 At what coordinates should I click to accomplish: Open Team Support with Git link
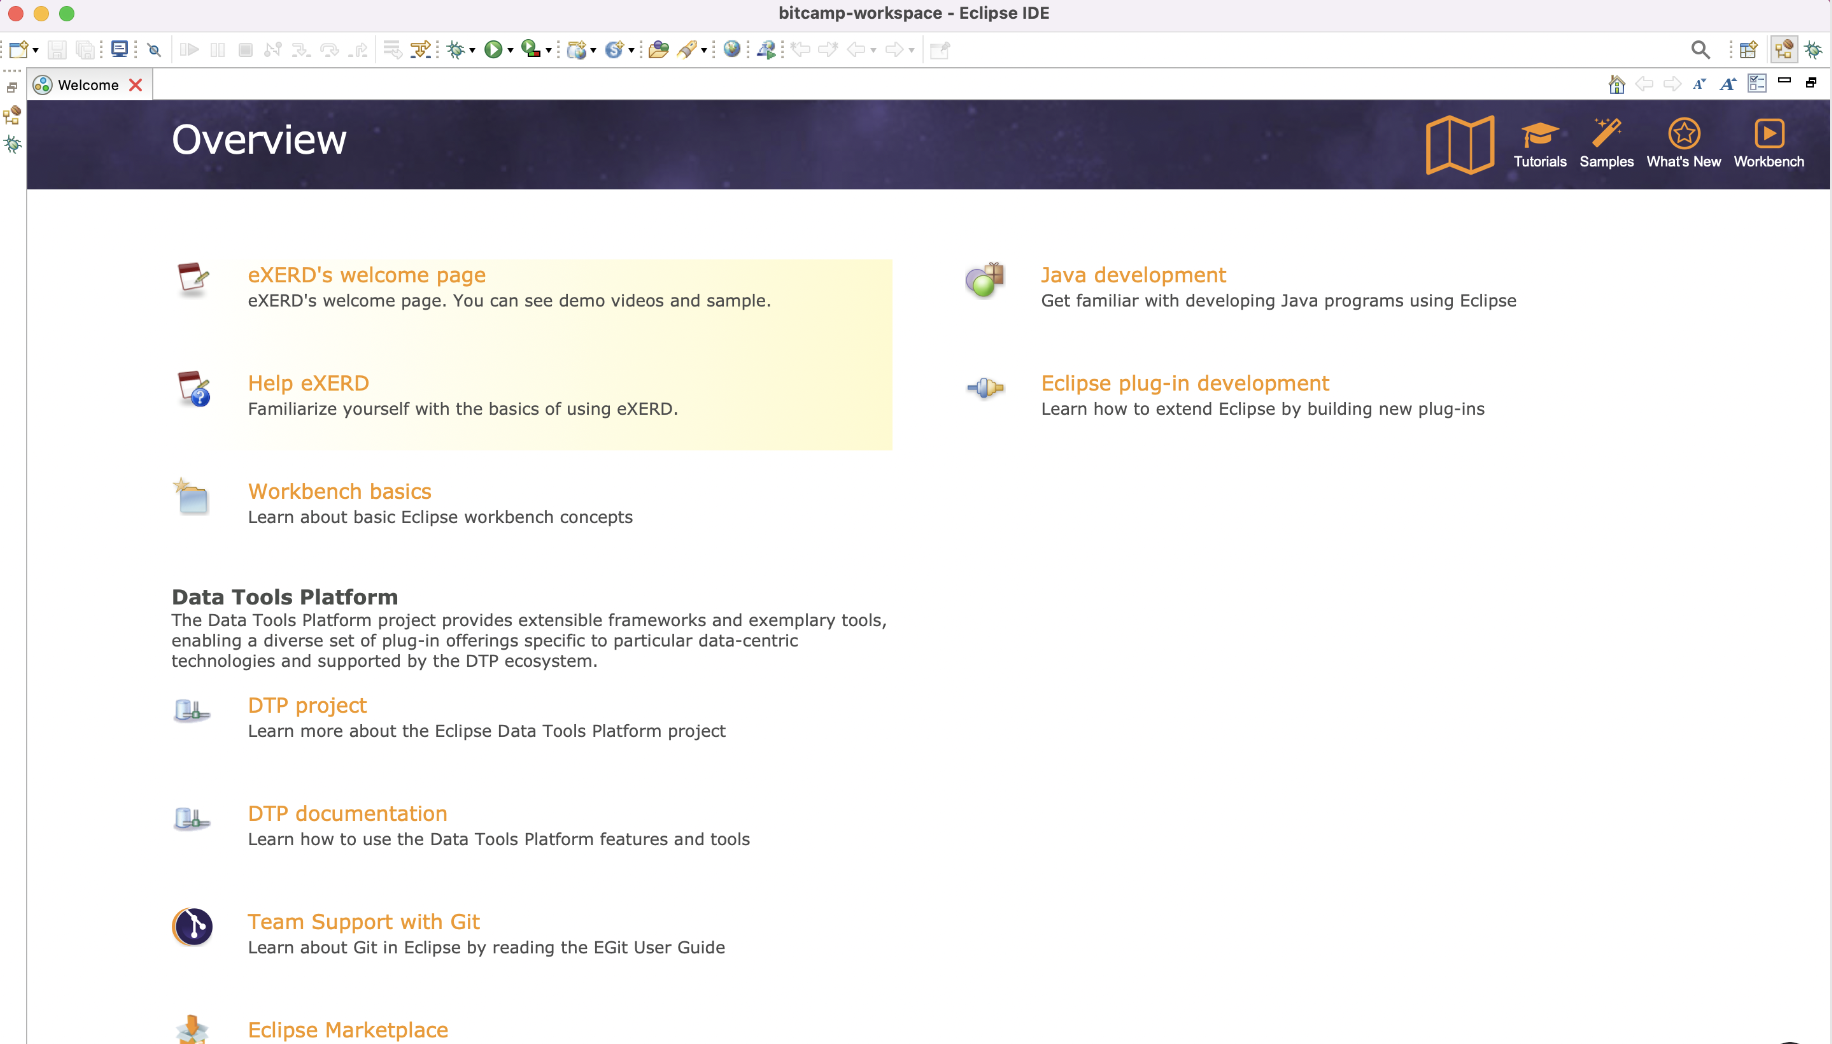click(364, 921)
